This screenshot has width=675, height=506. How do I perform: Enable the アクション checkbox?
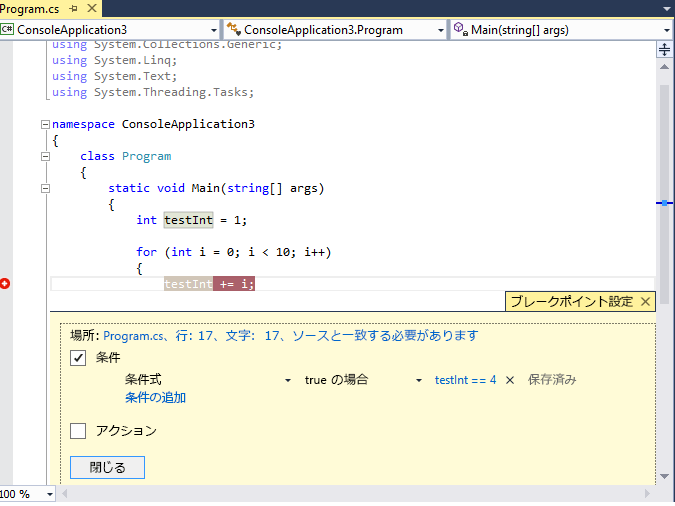point(78,431)
